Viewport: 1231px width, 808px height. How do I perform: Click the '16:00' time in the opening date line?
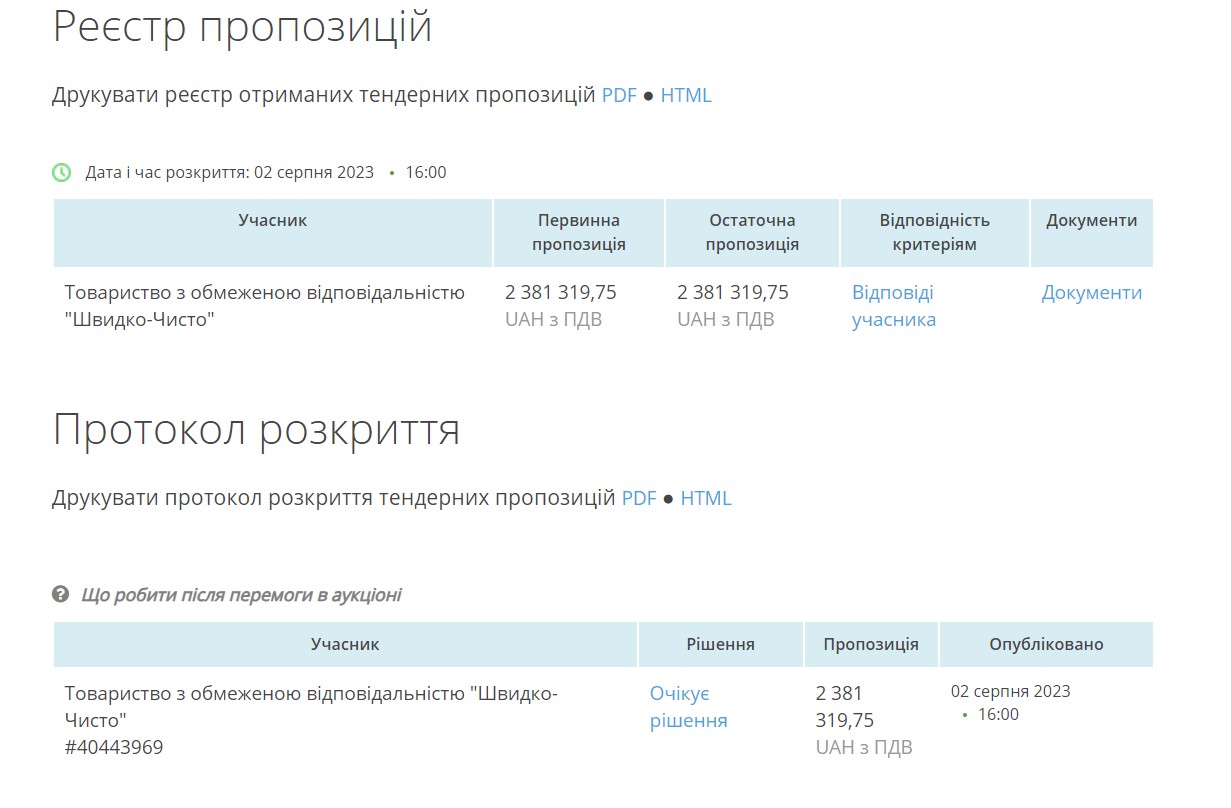pyautogui.click(x=426, y=172)
